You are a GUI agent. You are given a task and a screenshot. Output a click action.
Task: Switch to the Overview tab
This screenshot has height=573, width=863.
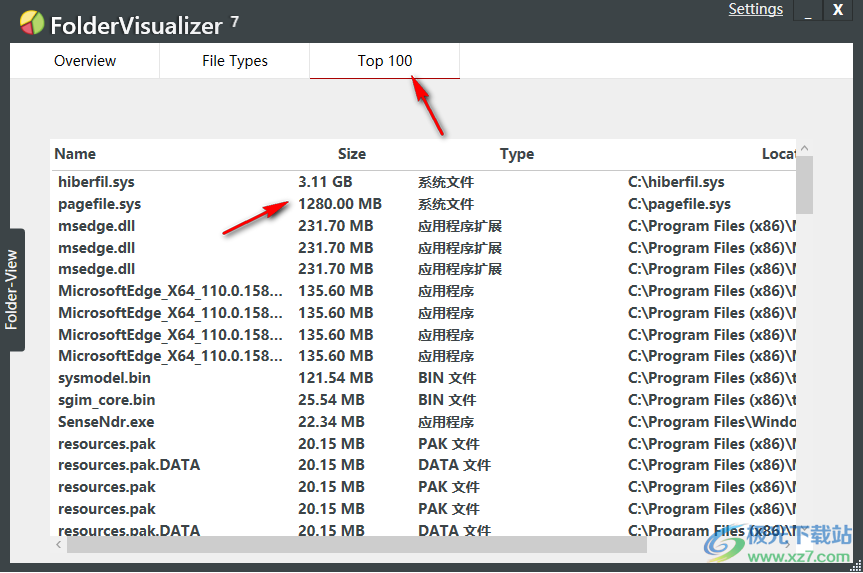(85, 61)
